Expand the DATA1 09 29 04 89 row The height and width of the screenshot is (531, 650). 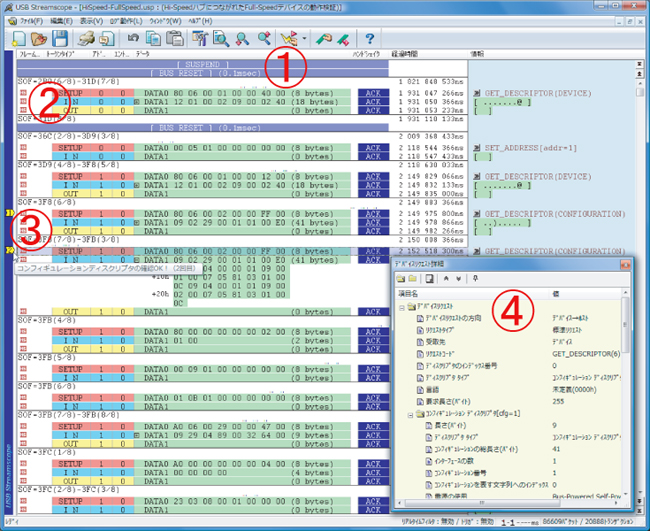pyautogui.click(x=137, y=436)
